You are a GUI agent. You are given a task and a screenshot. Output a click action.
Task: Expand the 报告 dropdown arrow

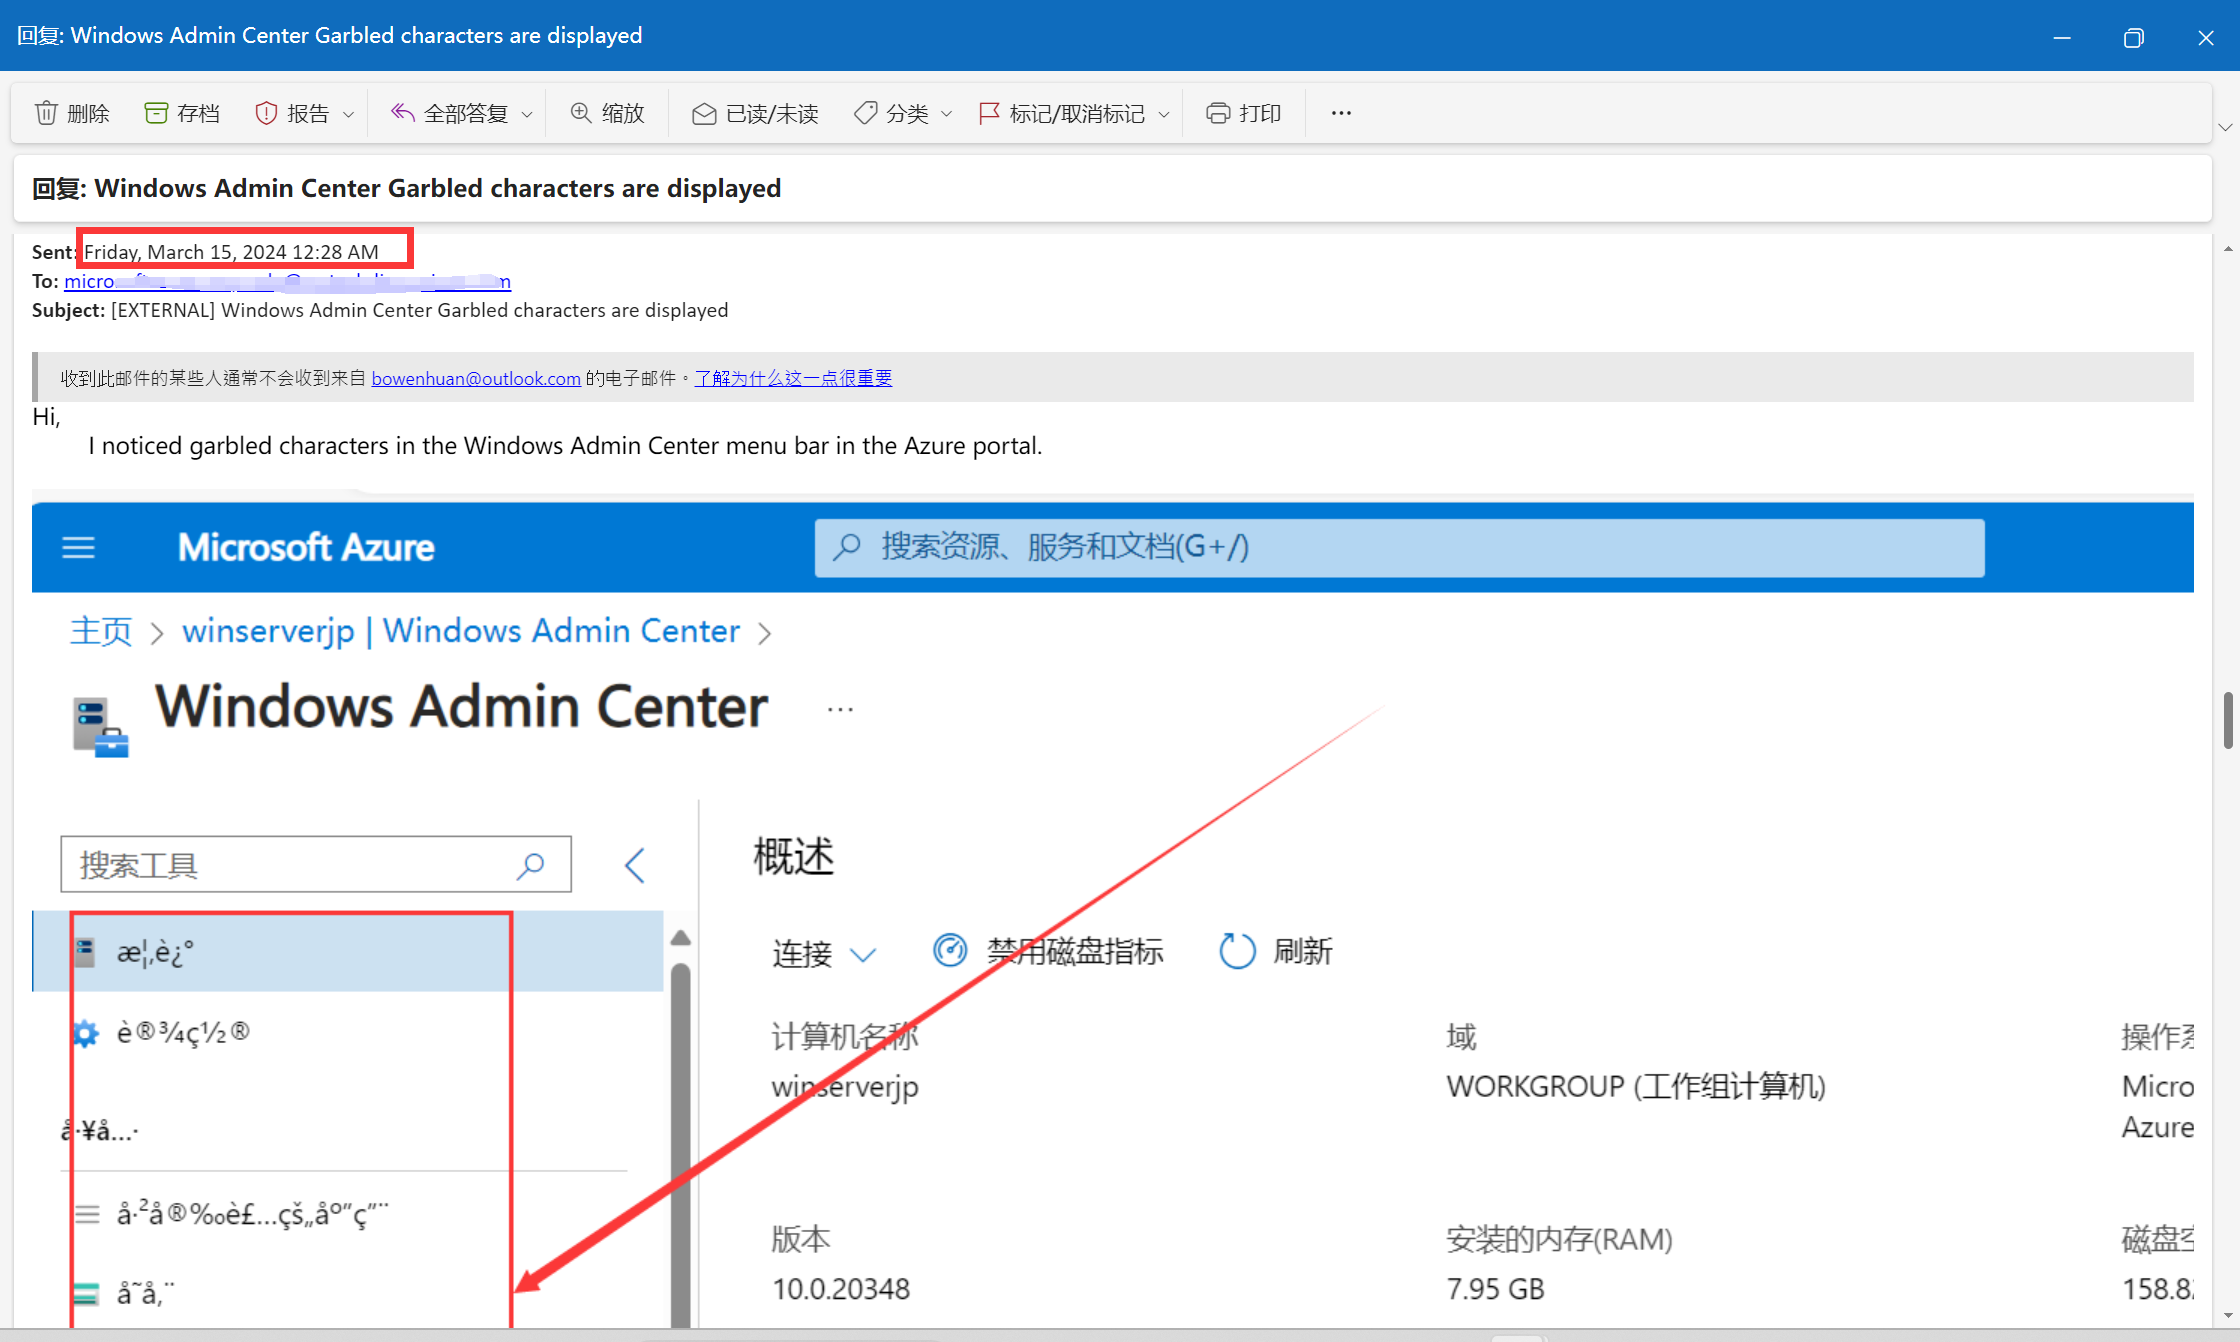[348, 115]
